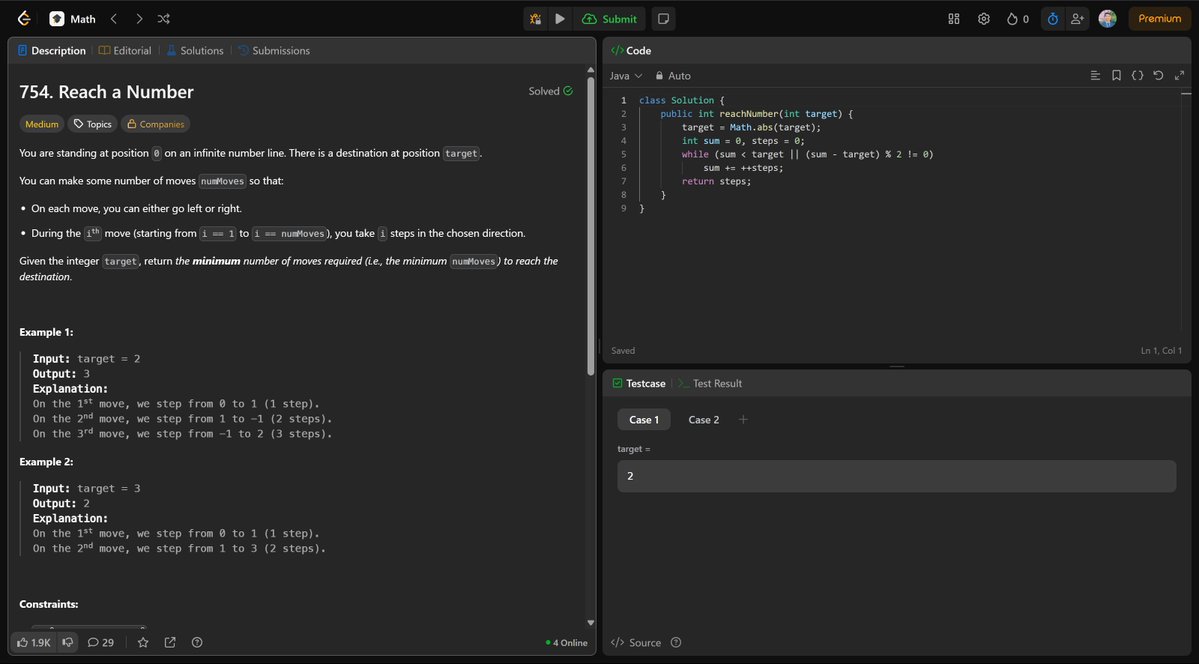Open the notes icon beside Submit
The width and height of the screenshot is (1199, 664).
664,18
